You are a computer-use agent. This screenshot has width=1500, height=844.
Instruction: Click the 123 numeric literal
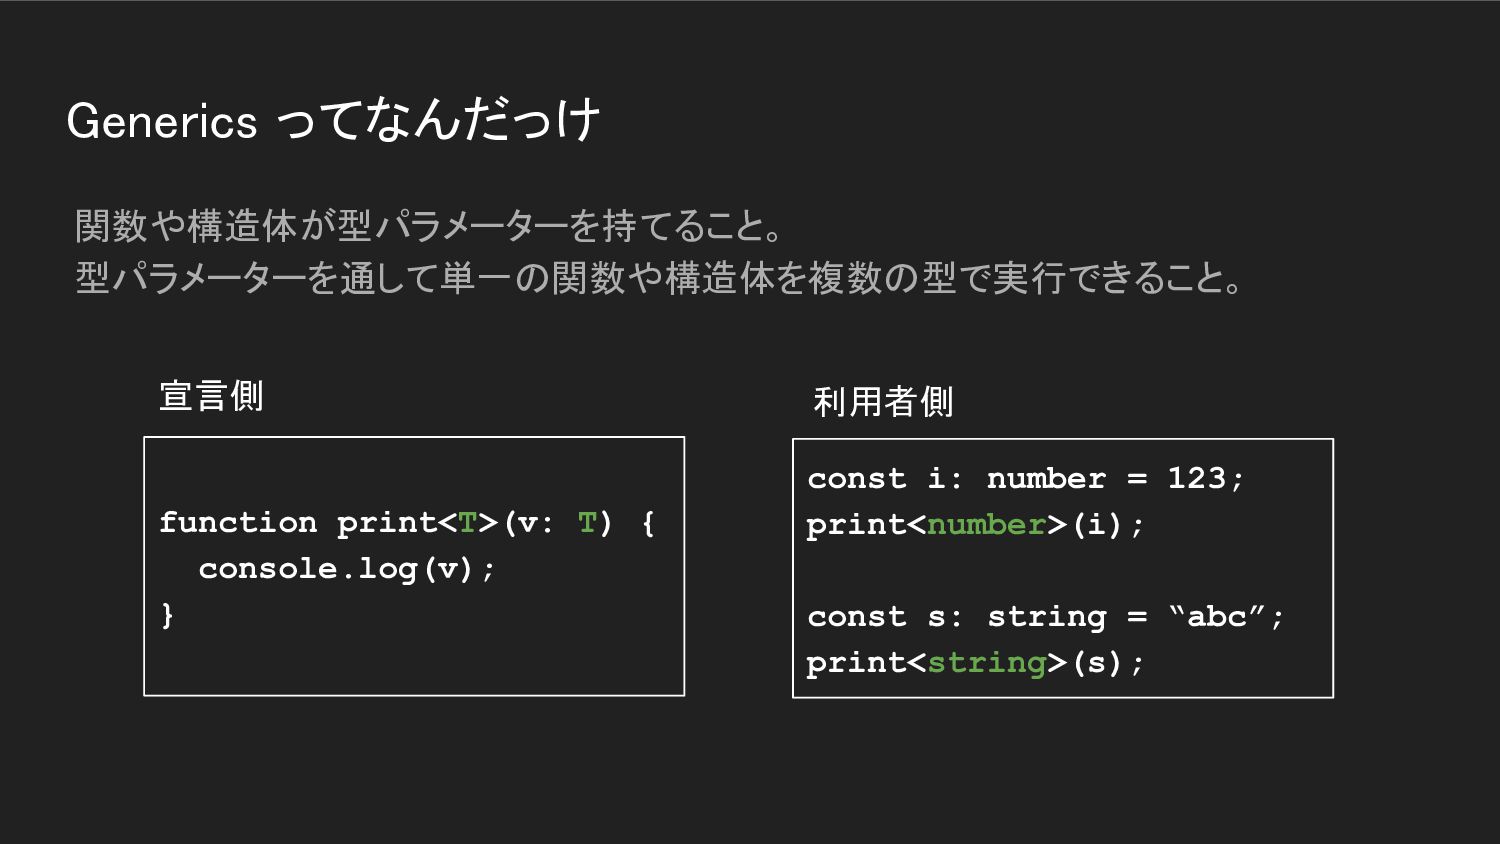click(x=1196, y=477)
